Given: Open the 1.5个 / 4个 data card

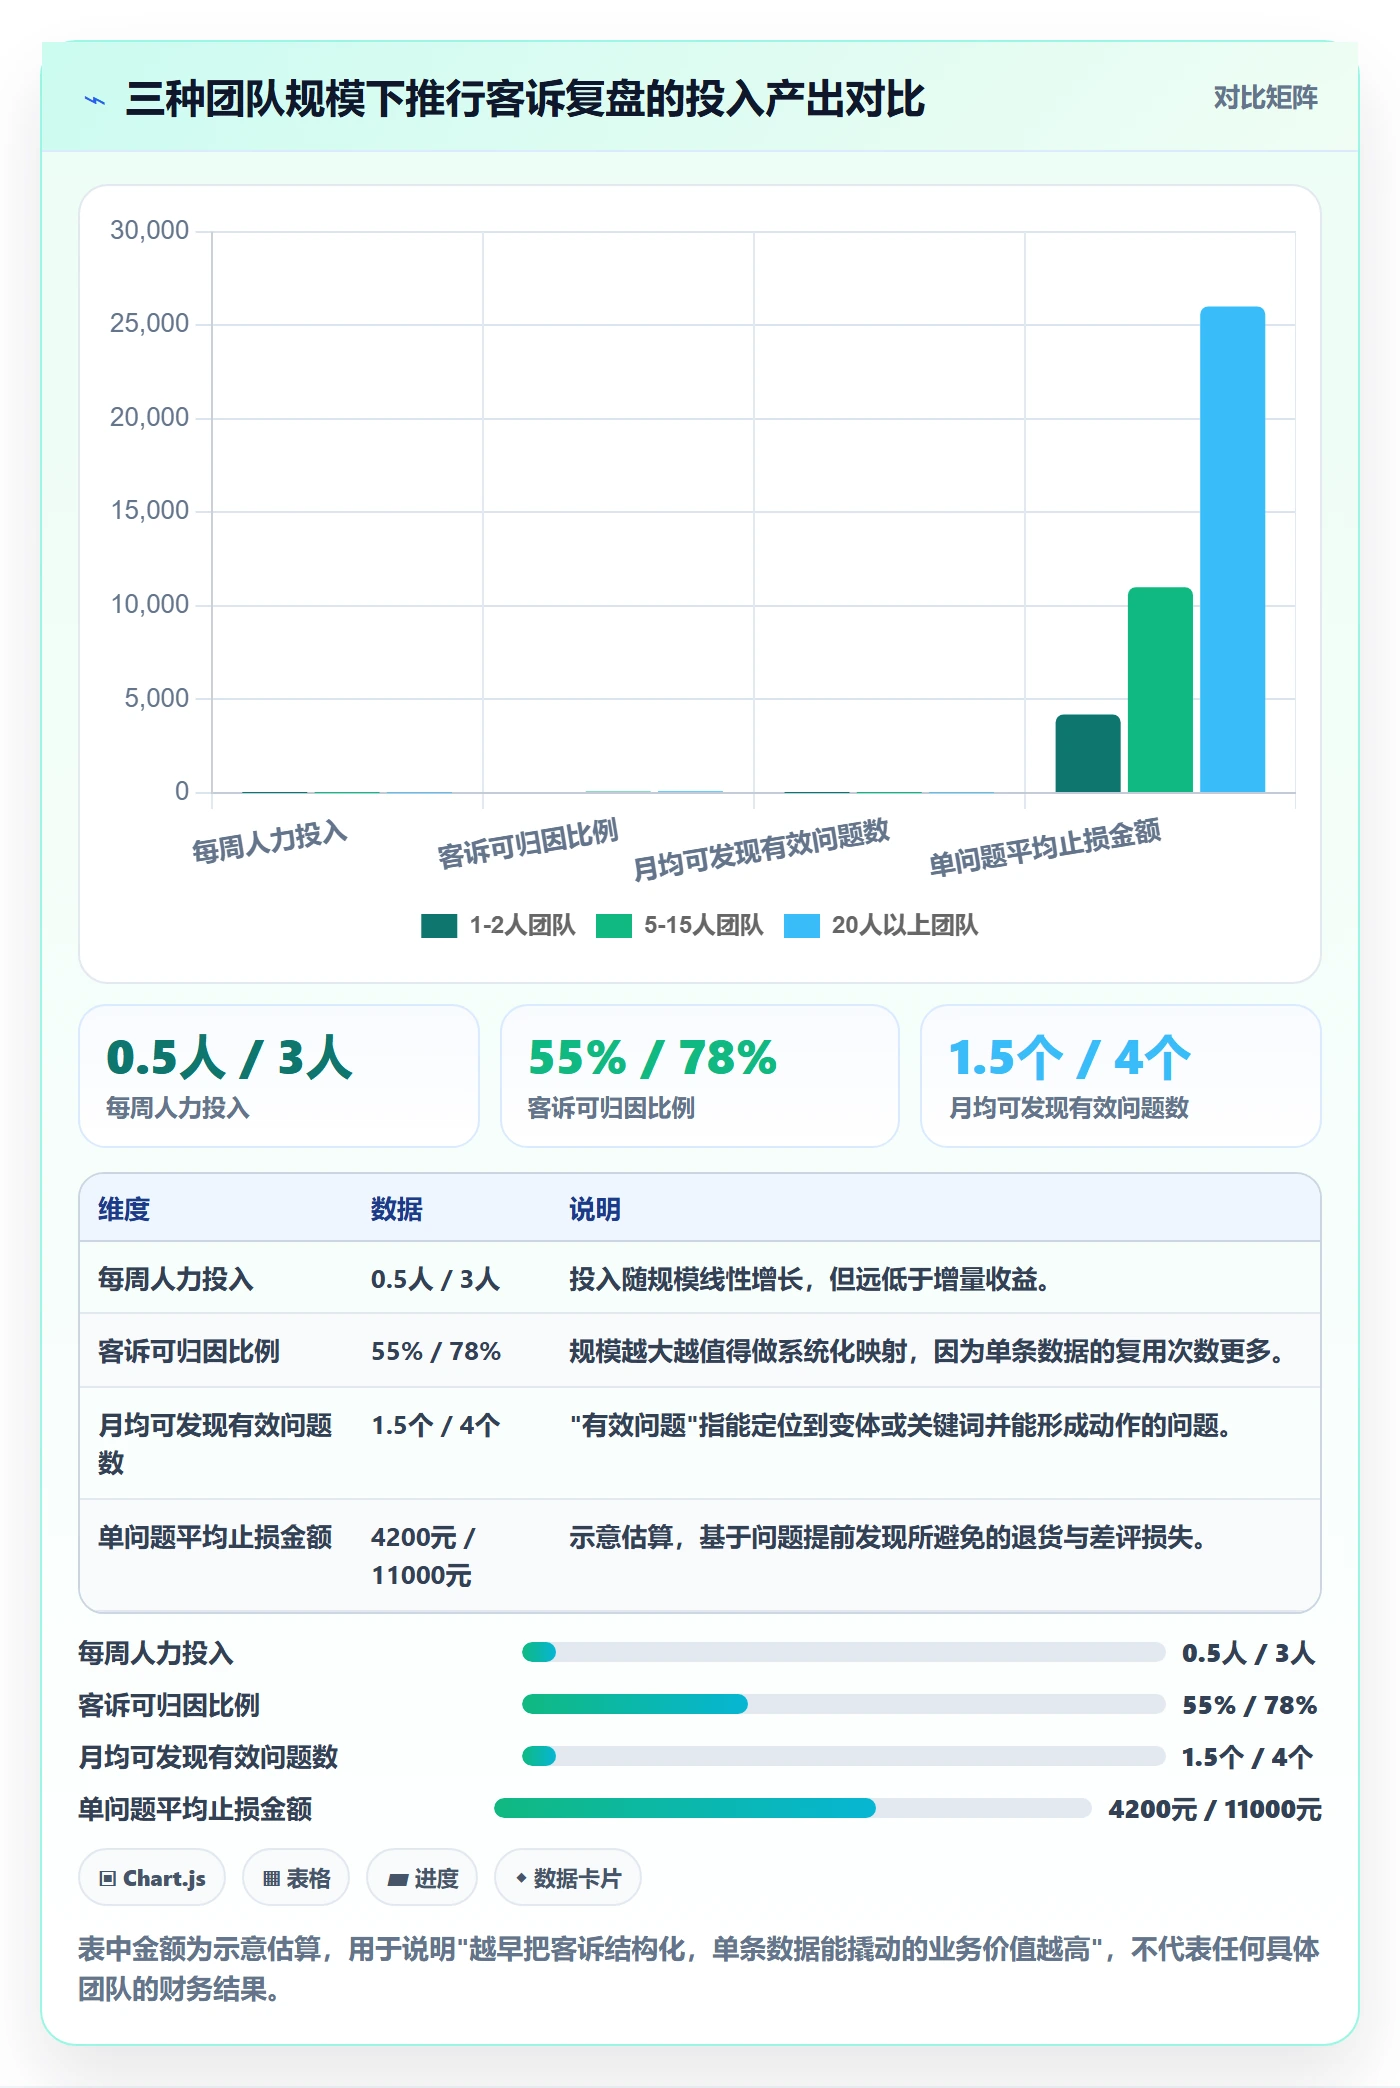Looking at the screenshot, I should pyautogui.click(x=1121, y=1076).
